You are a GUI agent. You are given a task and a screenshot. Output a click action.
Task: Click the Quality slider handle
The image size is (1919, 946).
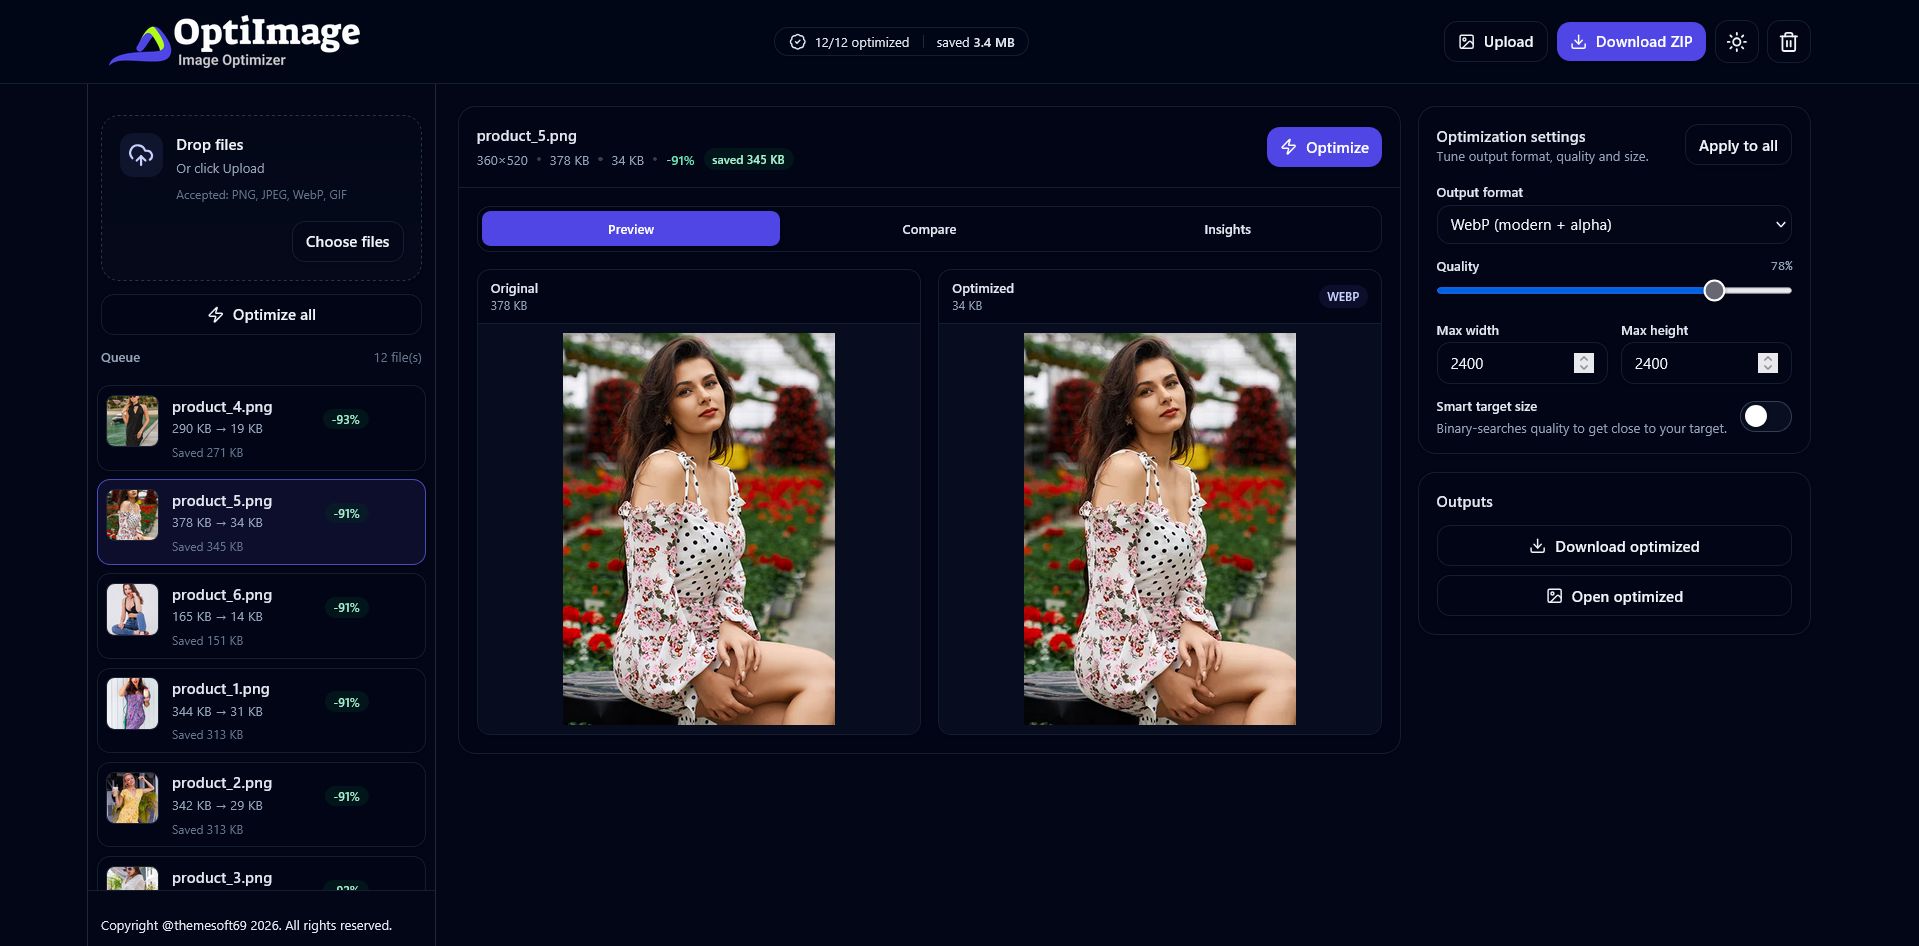(1714, 290)
